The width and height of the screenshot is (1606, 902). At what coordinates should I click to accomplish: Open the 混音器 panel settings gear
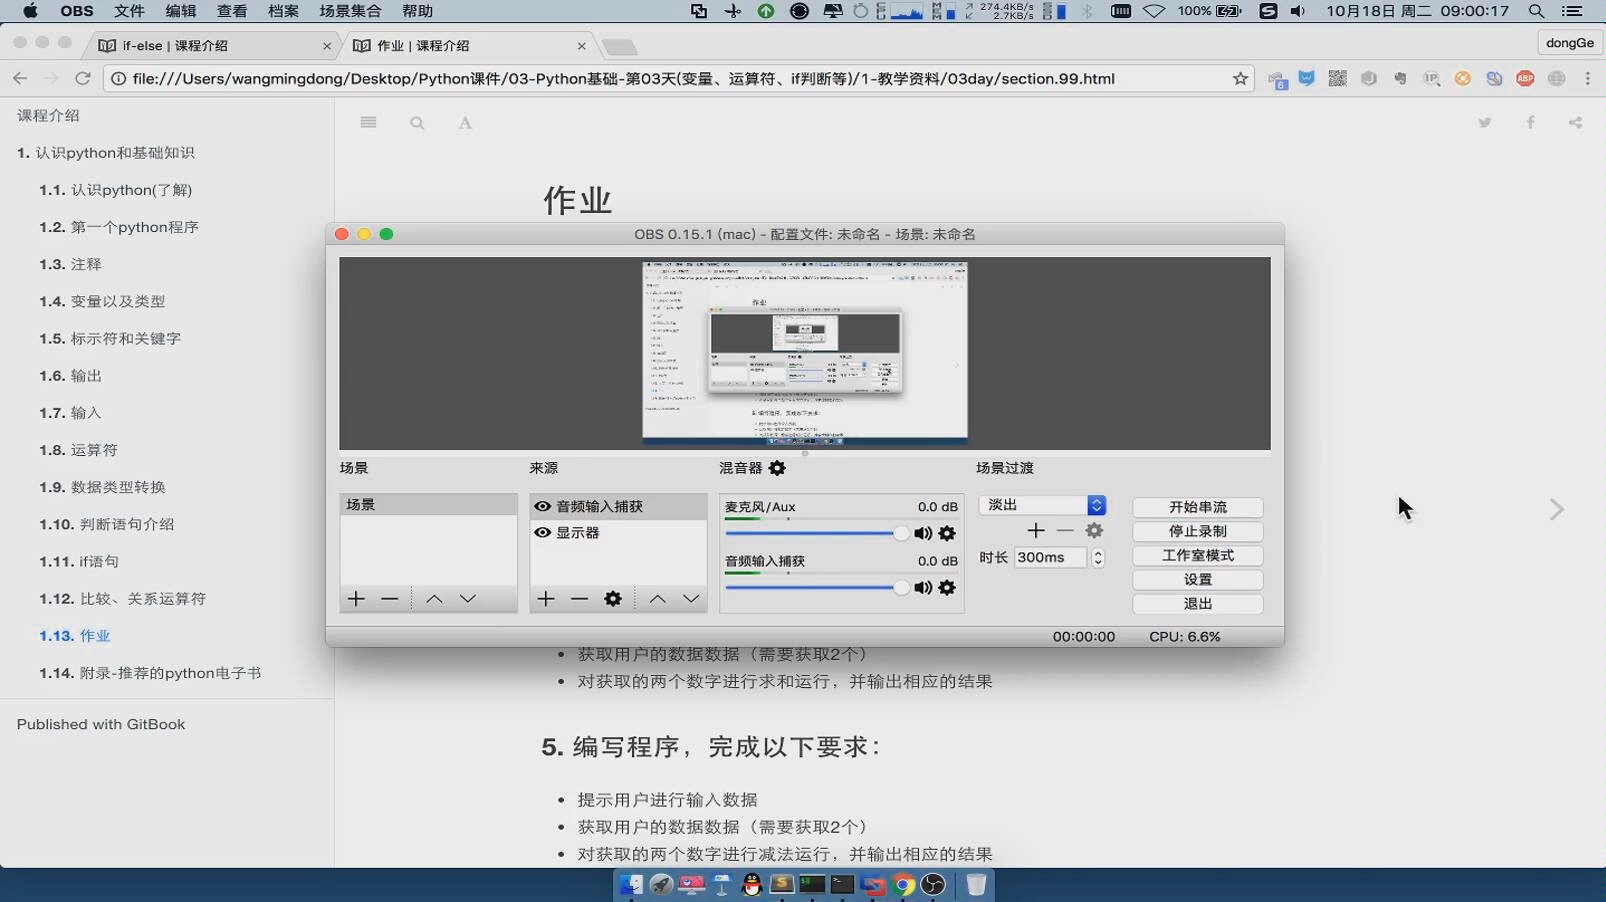(x=777, y=468)
